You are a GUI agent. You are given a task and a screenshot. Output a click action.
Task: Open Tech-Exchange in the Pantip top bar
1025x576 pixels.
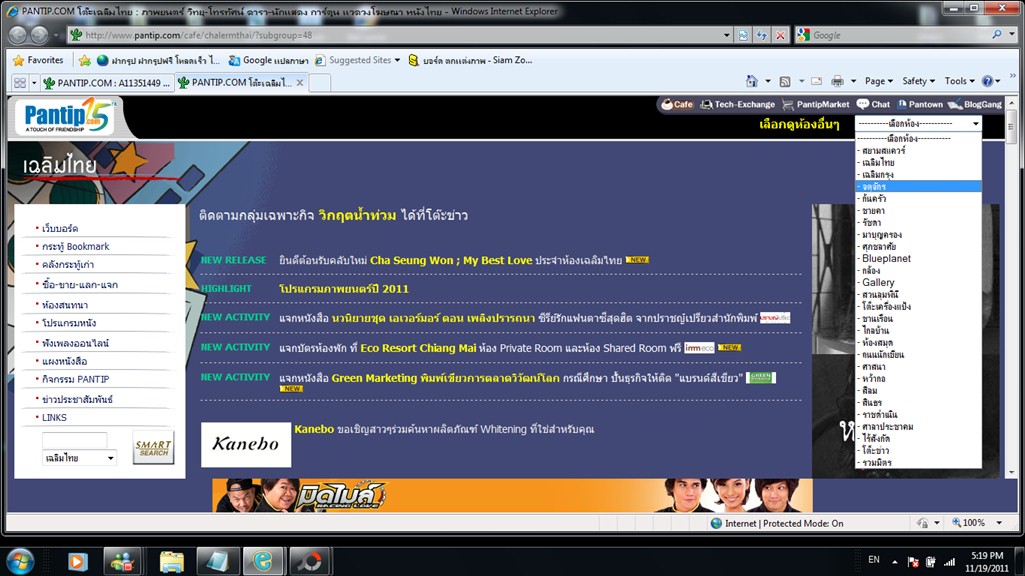[737, 104]
